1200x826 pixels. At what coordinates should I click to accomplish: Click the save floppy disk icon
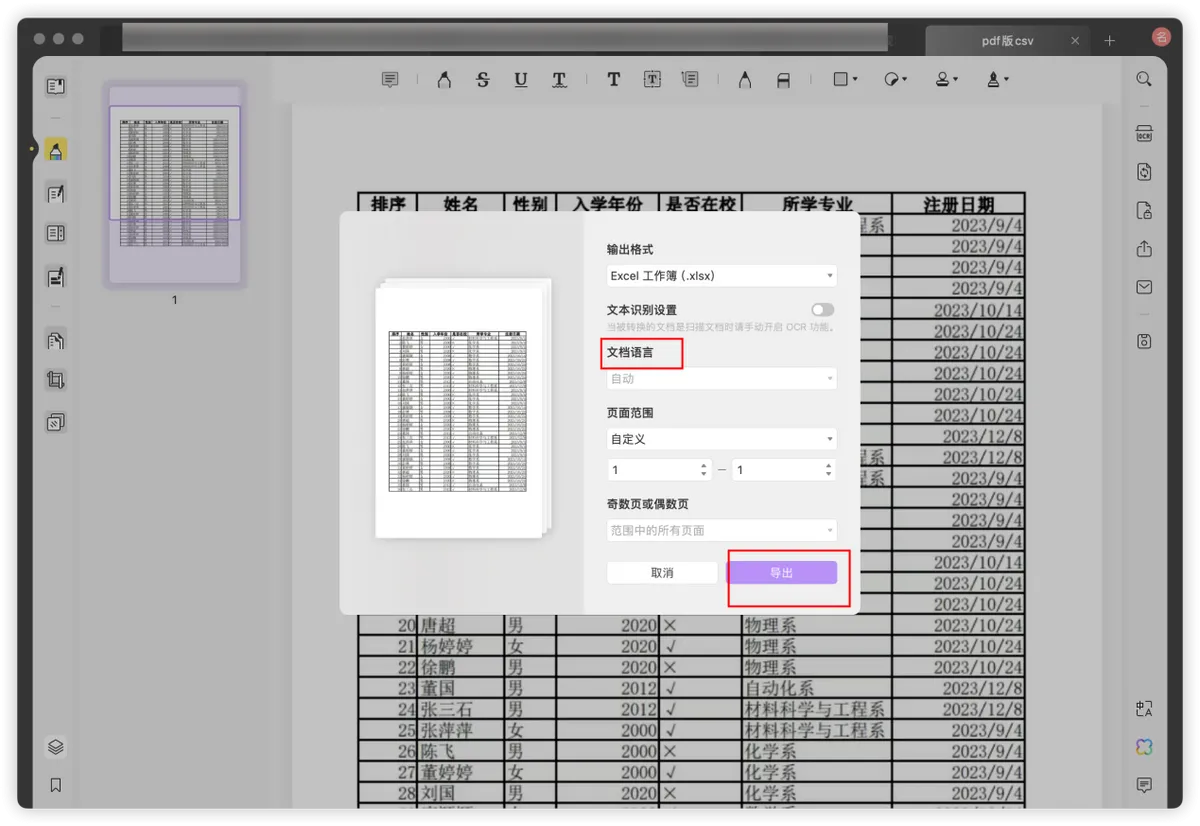tap(1144, 341)
